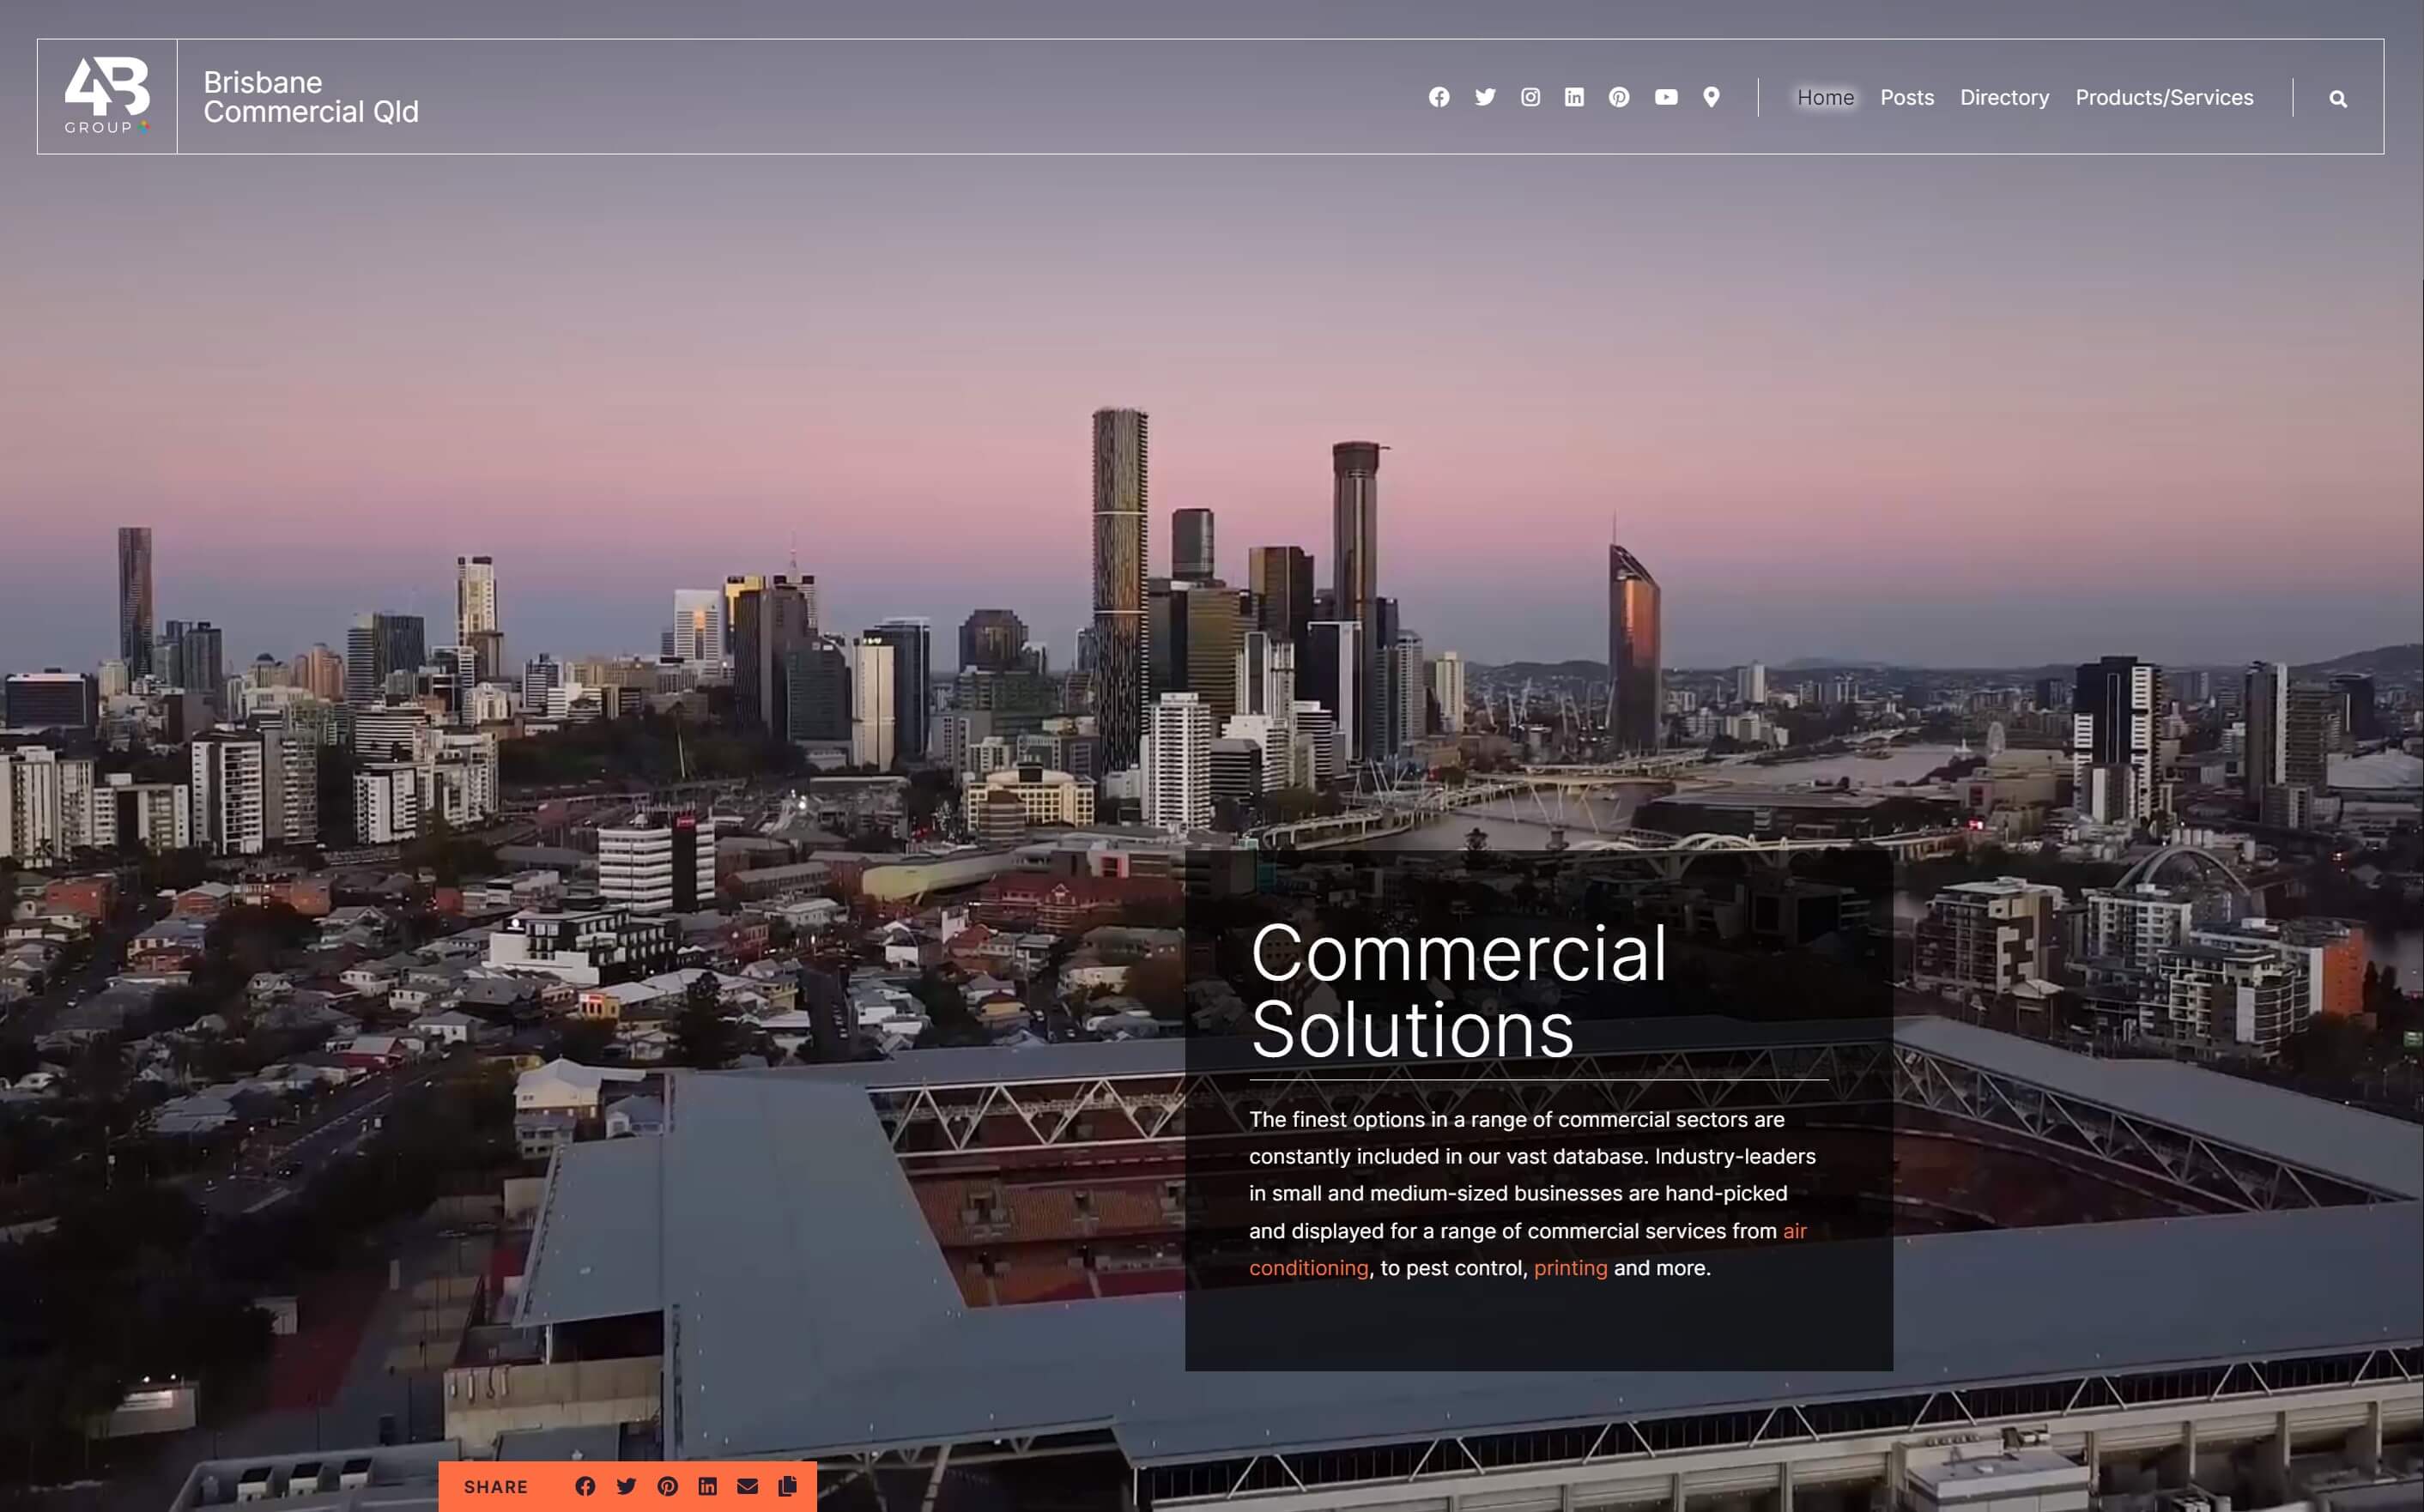Open the LinkedIn page in header

[x=1574, y=97]
